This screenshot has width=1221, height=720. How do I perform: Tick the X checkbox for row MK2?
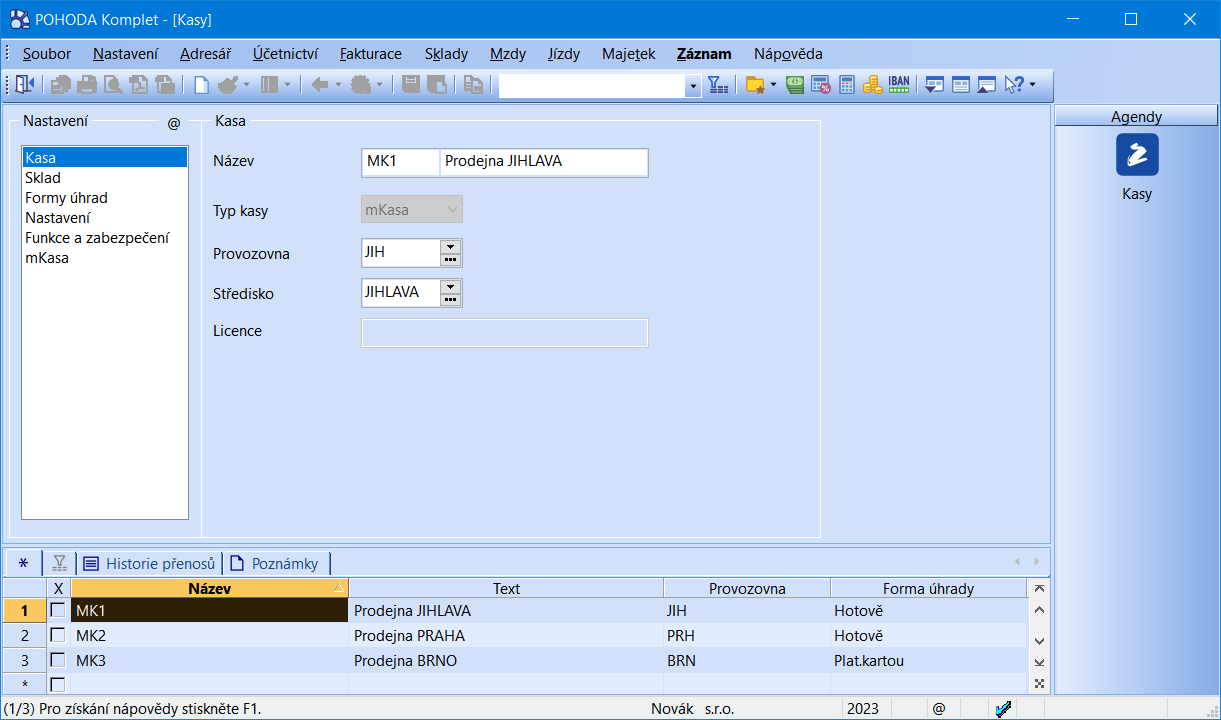coord(58,635)
